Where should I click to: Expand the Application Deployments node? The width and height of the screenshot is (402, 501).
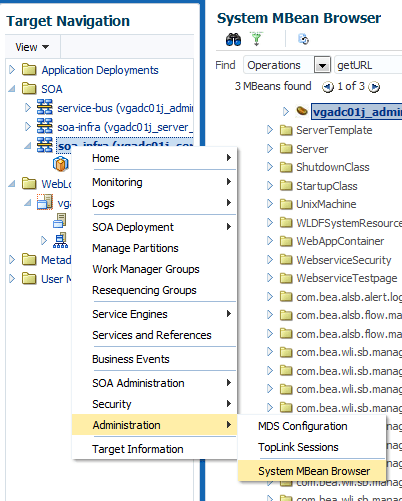12,69
